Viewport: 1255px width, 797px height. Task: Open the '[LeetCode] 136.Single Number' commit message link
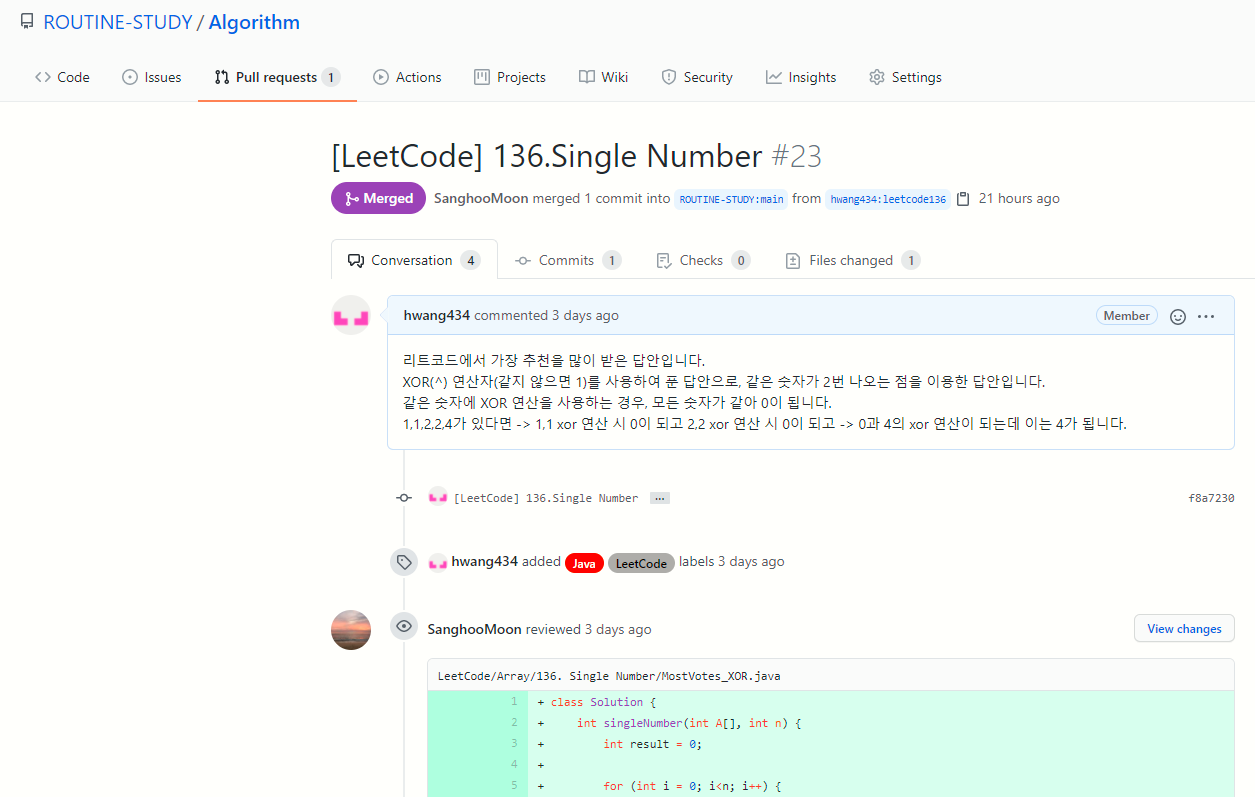tap(546, 498)
